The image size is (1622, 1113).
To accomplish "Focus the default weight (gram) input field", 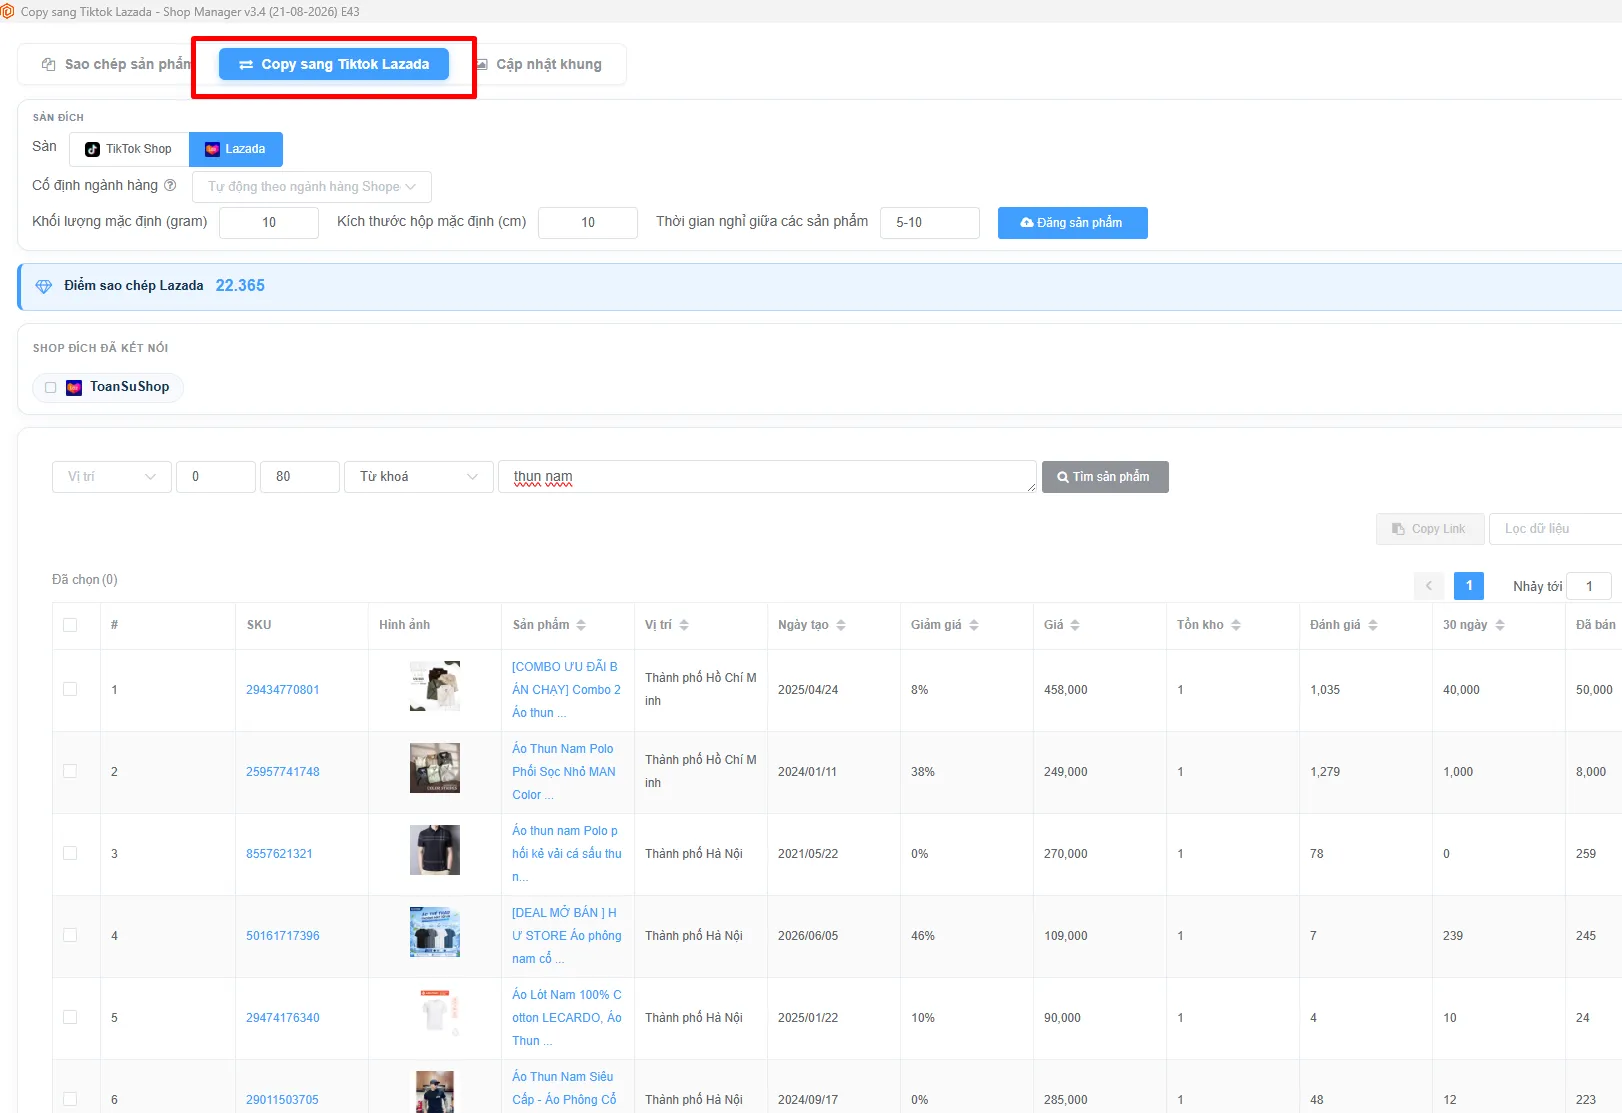I will (x=269, y=222).
